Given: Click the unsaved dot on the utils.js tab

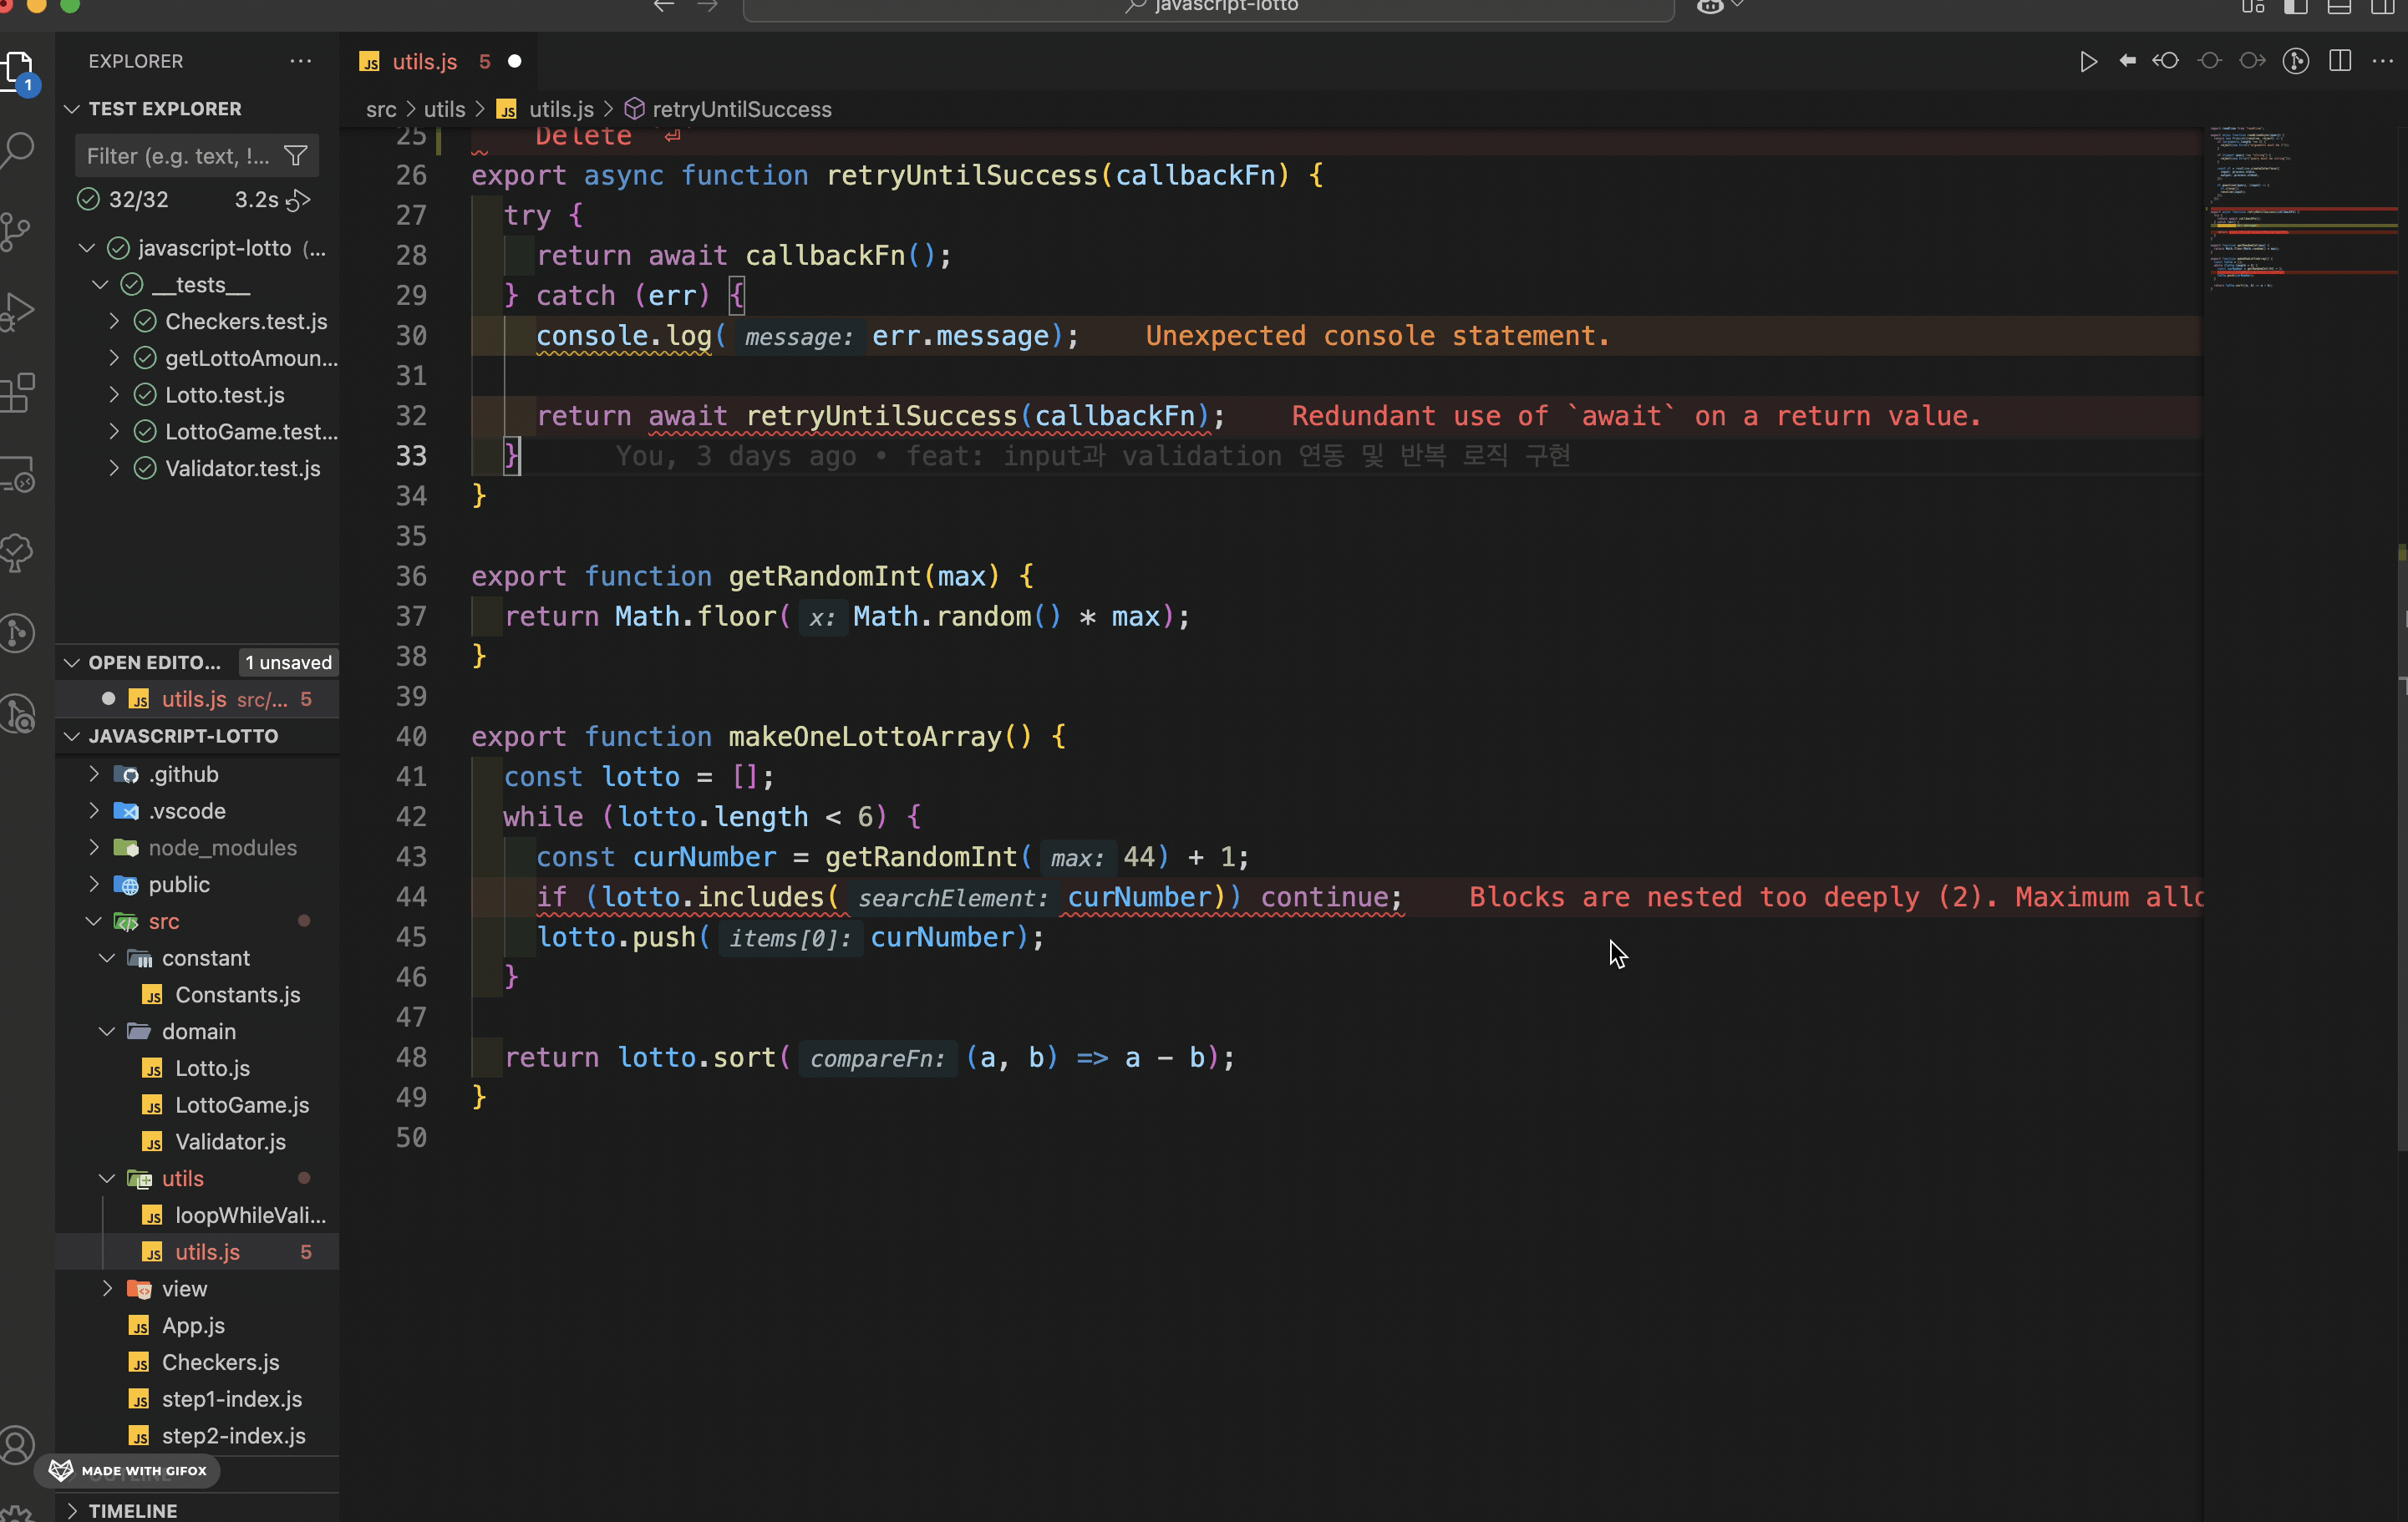Looking at the screenshot, I should (515, 61).
